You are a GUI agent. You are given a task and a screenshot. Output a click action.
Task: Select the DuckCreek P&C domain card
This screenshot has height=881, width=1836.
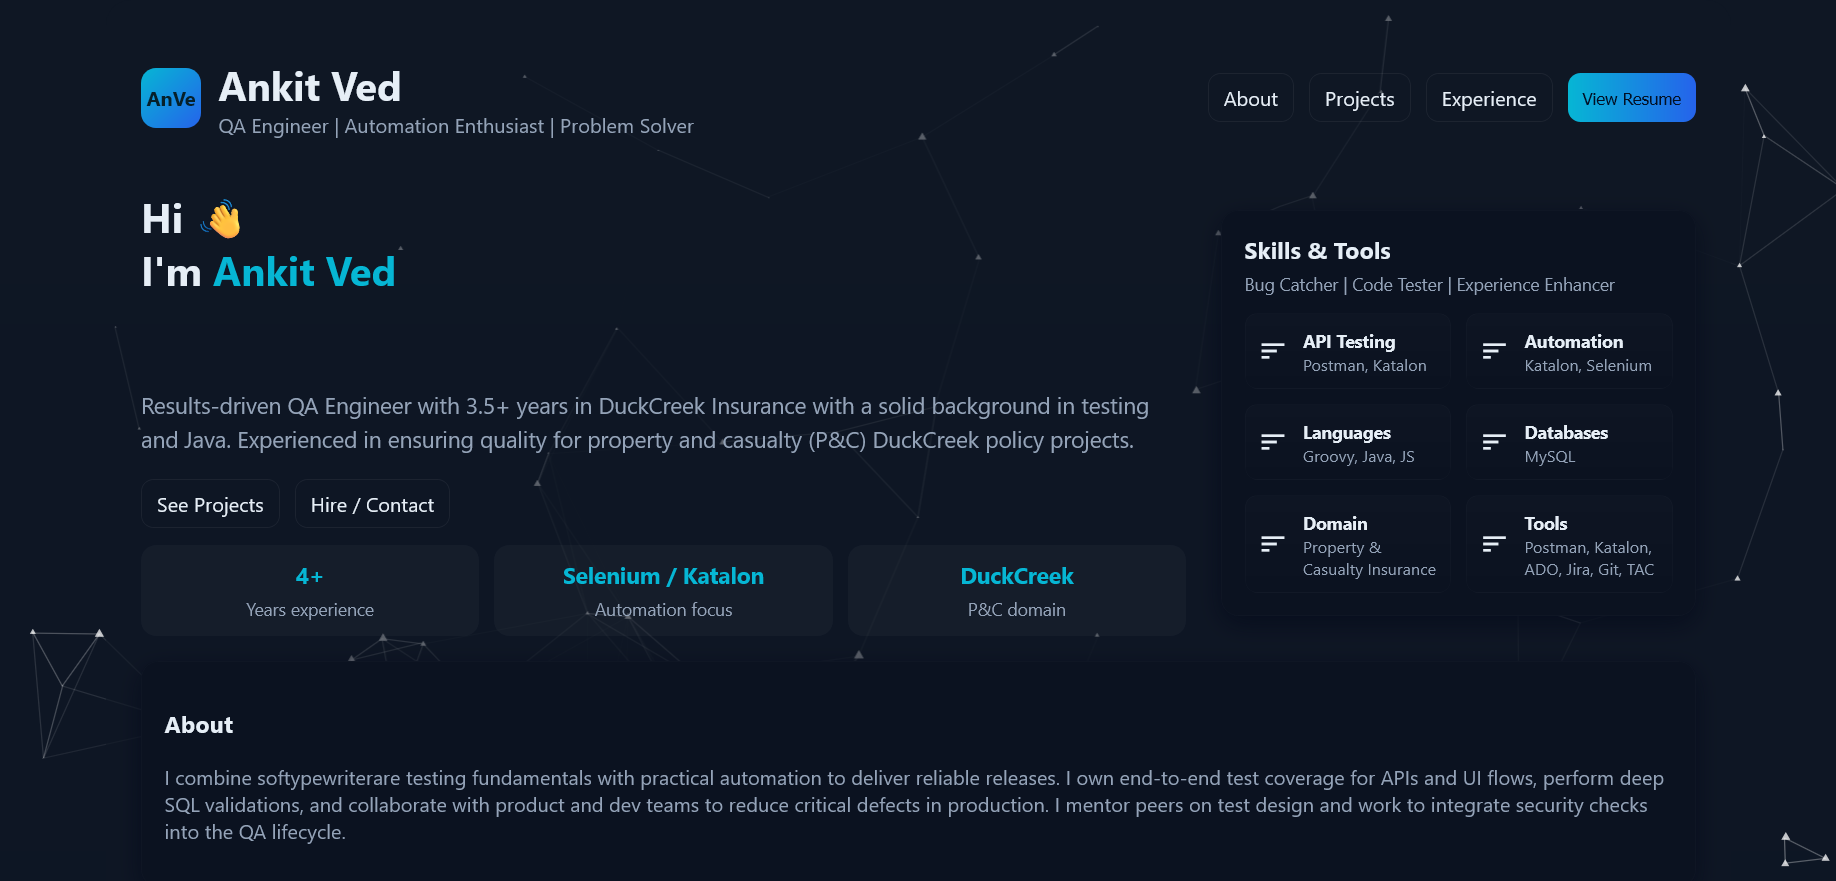tap(1017, 591)
